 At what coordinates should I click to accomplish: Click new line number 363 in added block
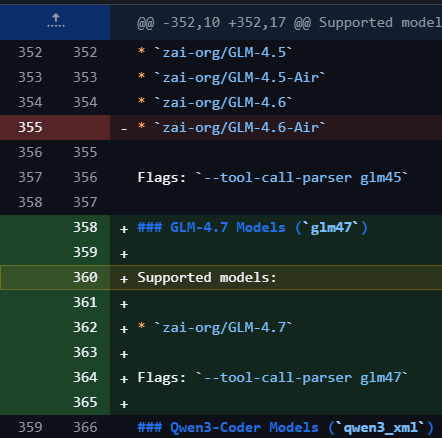pos(85,352)
